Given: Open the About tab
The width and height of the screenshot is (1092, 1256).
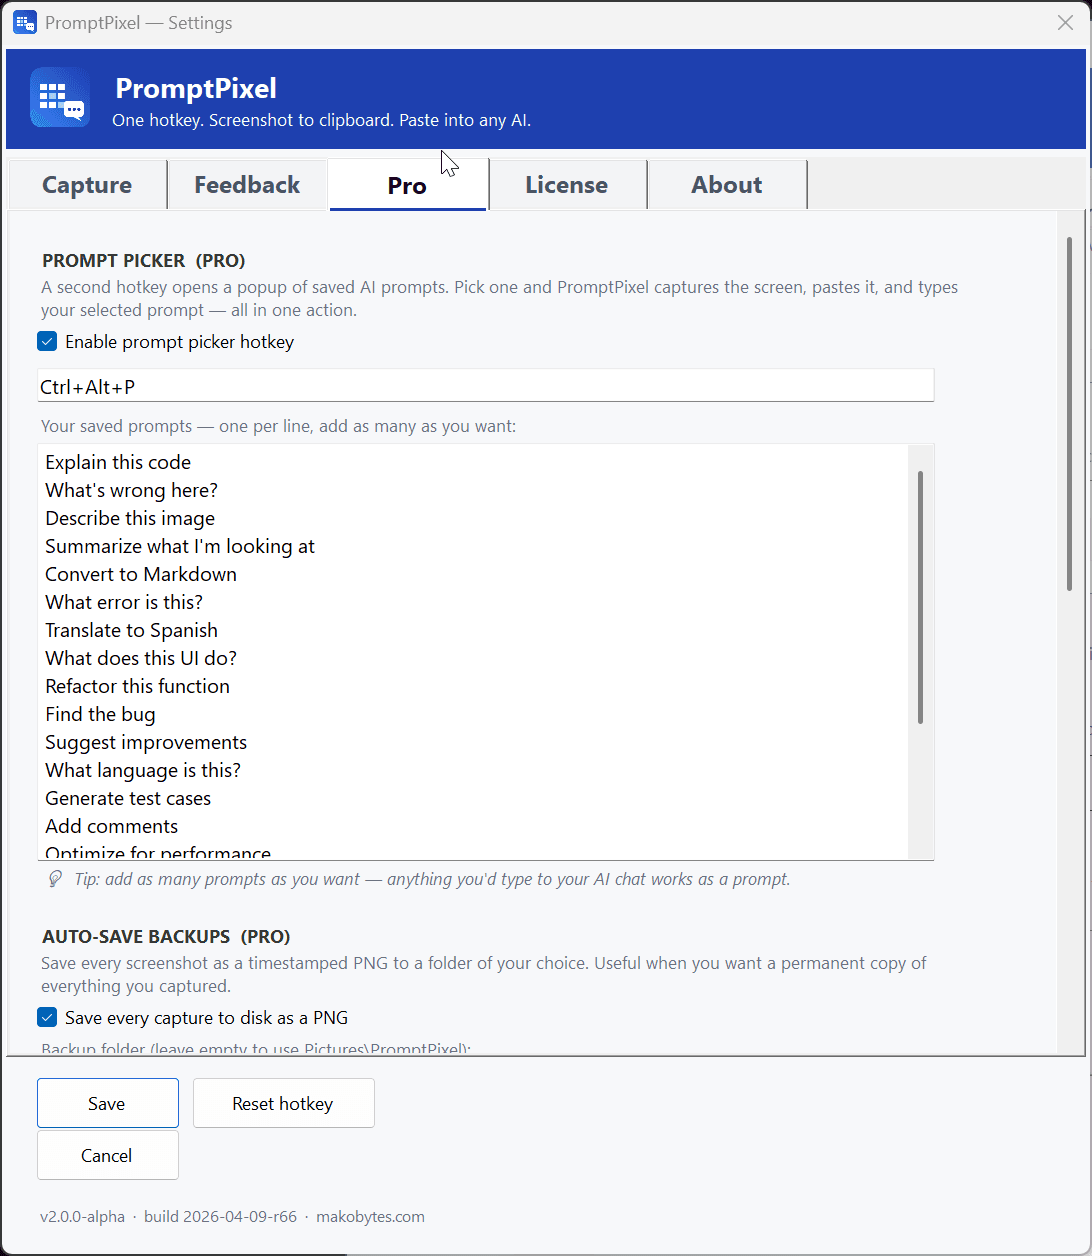Looking at the screenshot, I should 727,185.
